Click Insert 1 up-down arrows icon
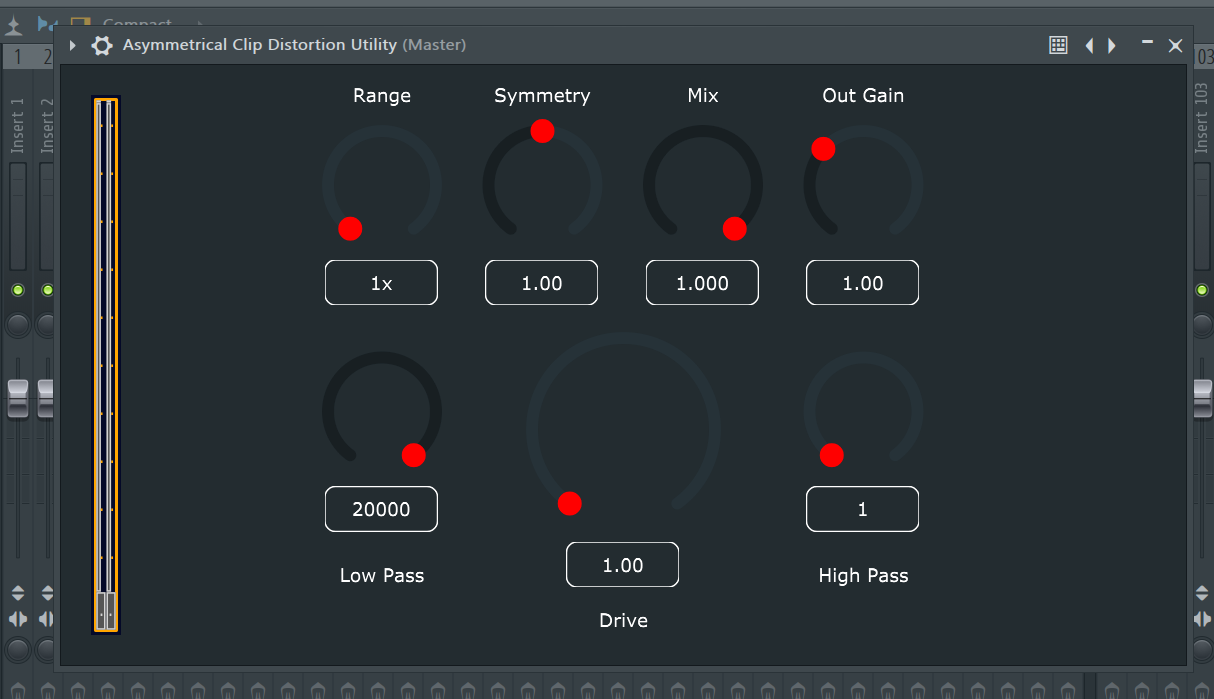Screen dimensions: 1214x699 18,593
